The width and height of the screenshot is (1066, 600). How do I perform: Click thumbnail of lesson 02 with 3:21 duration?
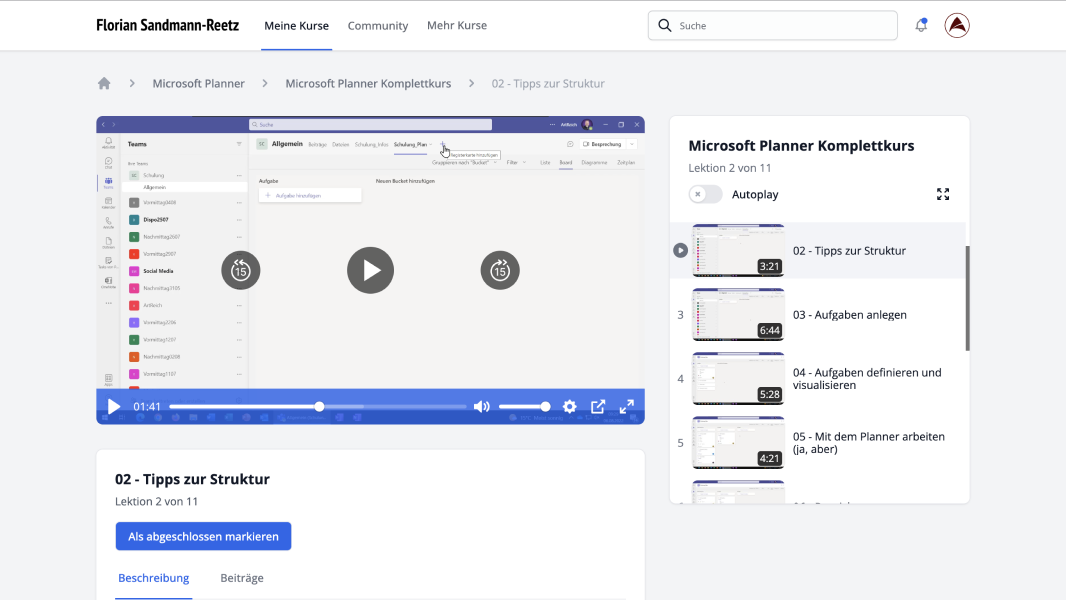point(738,251)
